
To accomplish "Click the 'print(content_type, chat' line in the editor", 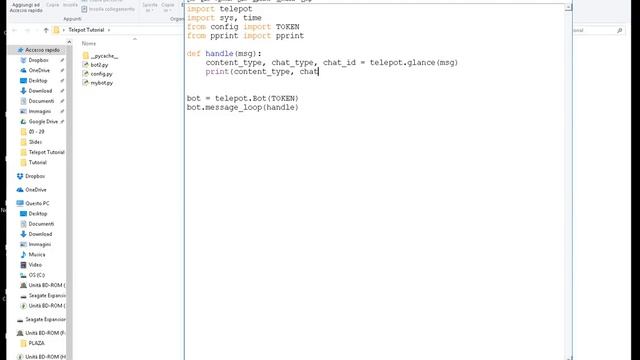I will coord(262,72).
